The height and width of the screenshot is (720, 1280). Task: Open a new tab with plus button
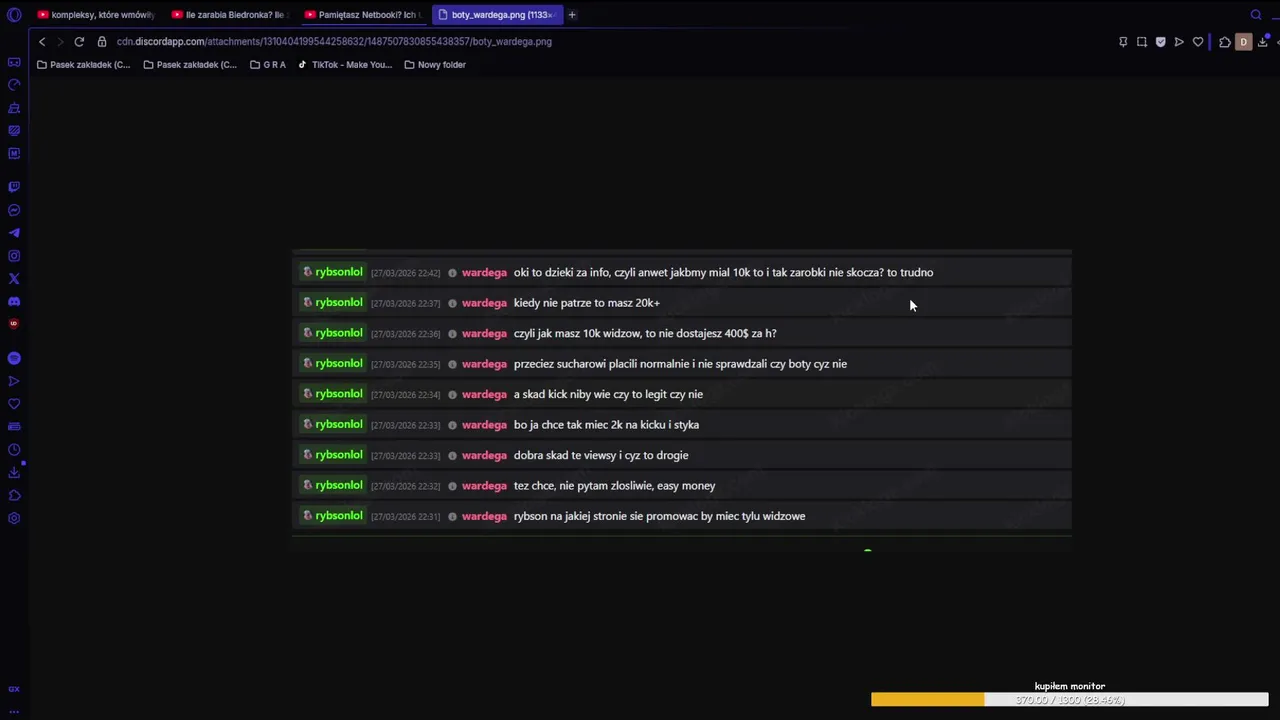572,15
